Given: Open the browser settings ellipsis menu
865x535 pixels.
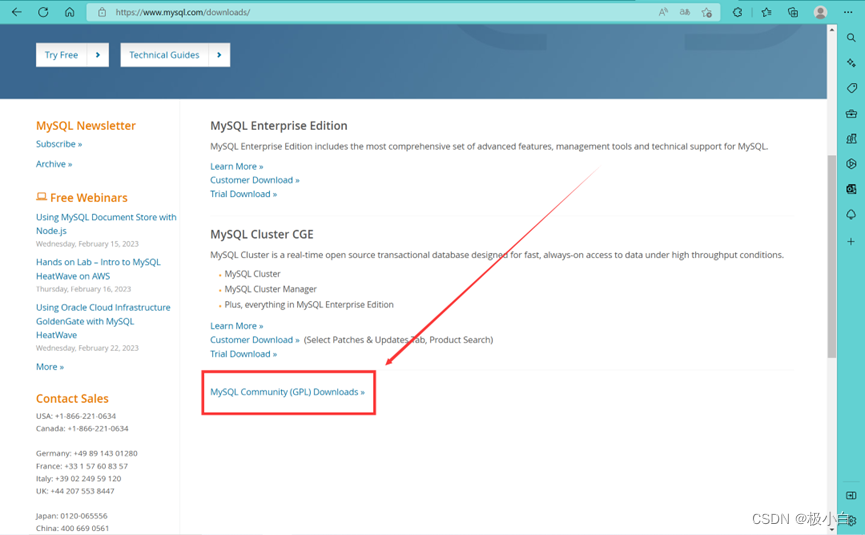Looking at the screenshot, I should 848,12.
